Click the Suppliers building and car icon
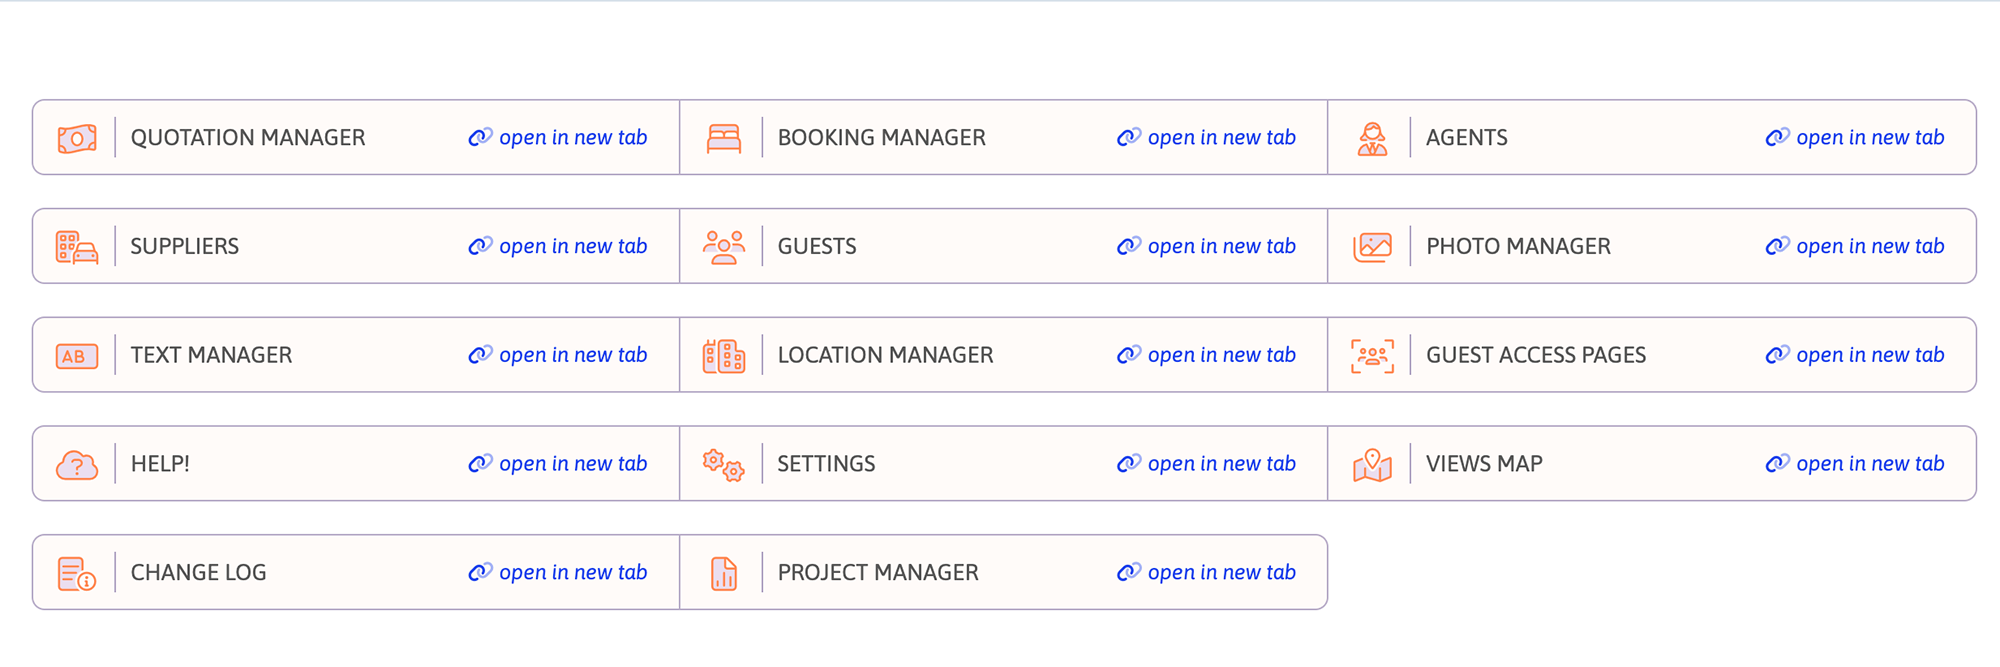 pos(77,247)
